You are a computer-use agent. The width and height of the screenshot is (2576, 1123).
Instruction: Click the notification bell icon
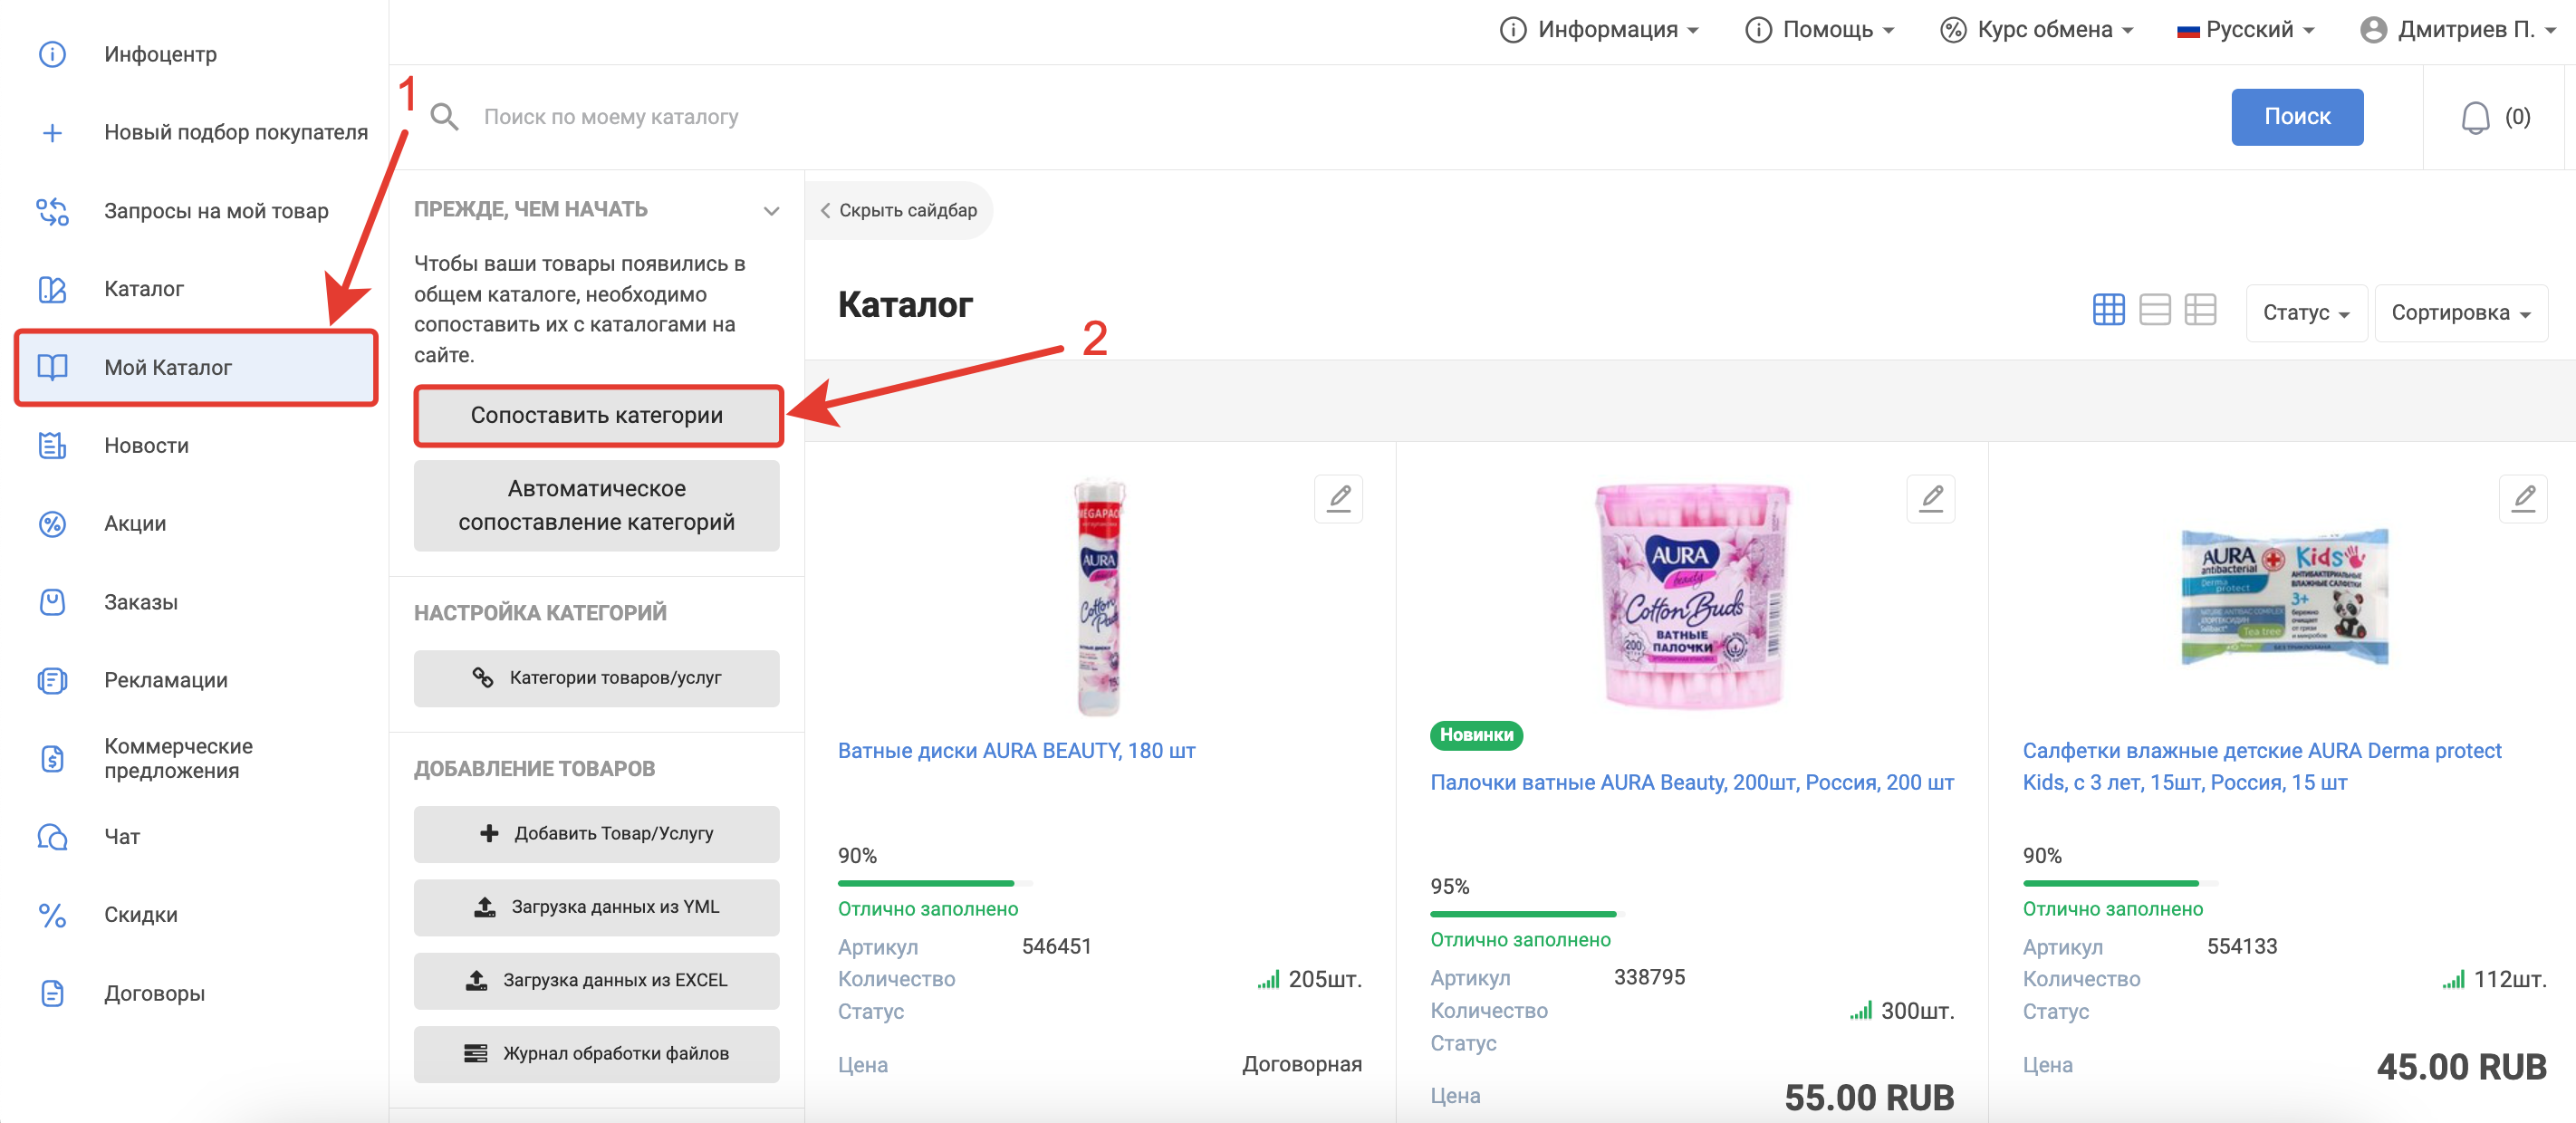point(2474,118)
